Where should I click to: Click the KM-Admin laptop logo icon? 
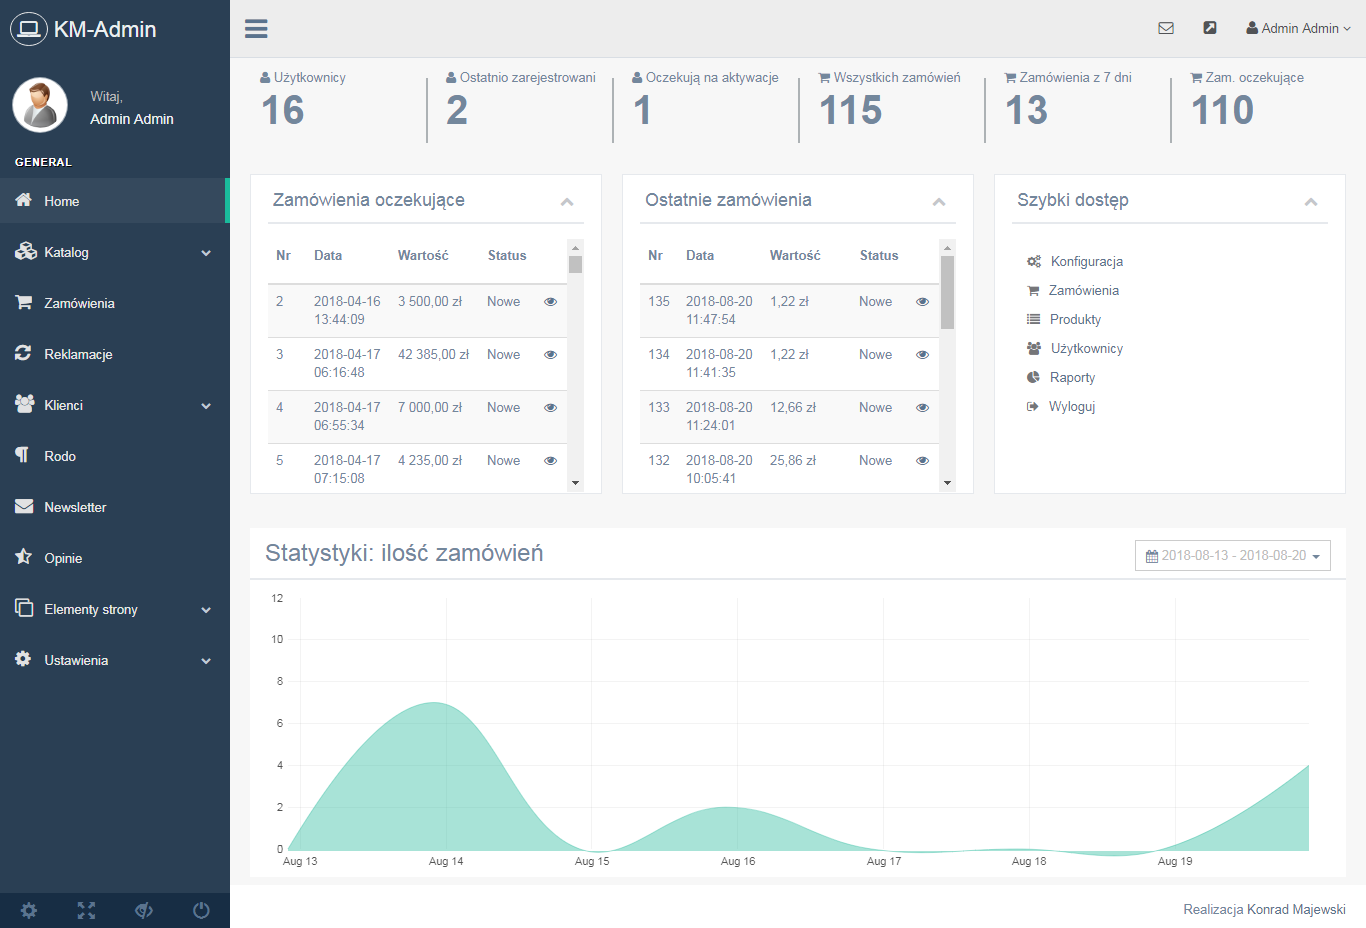coord(29,29)
